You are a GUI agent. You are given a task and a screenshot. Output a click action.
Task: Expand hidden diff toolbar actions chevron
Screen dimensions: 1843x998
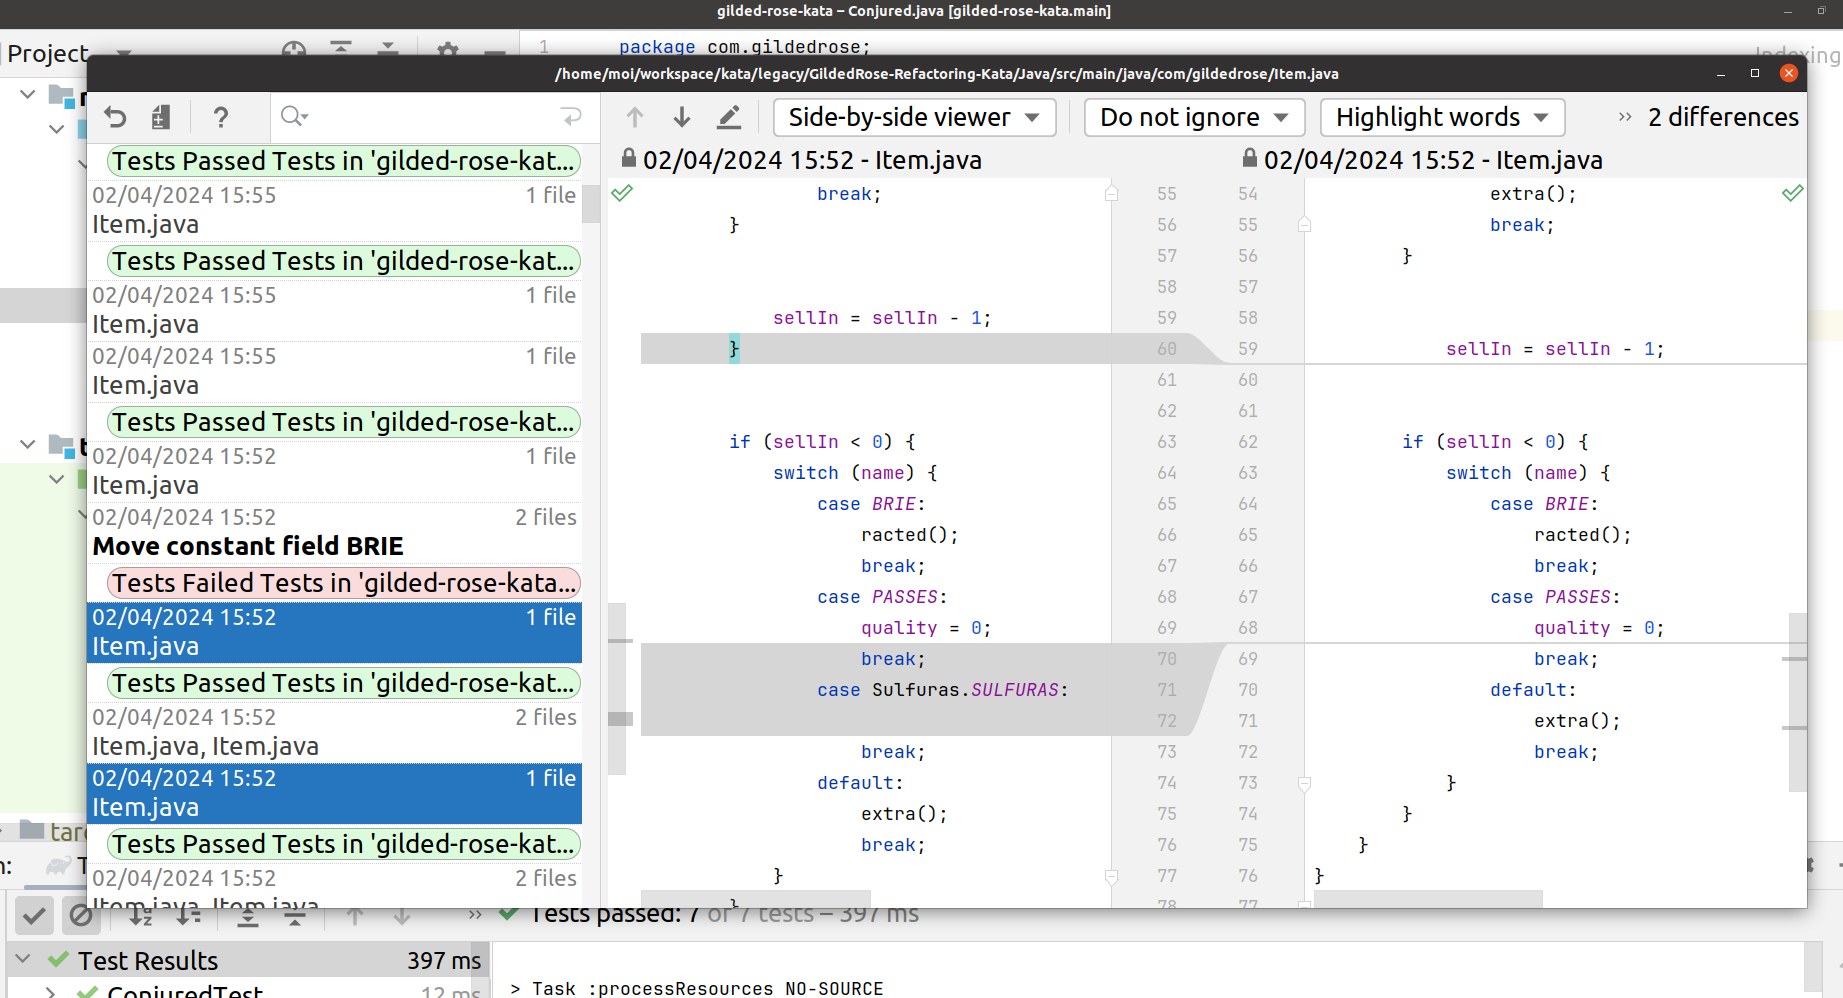[1623, 116]
